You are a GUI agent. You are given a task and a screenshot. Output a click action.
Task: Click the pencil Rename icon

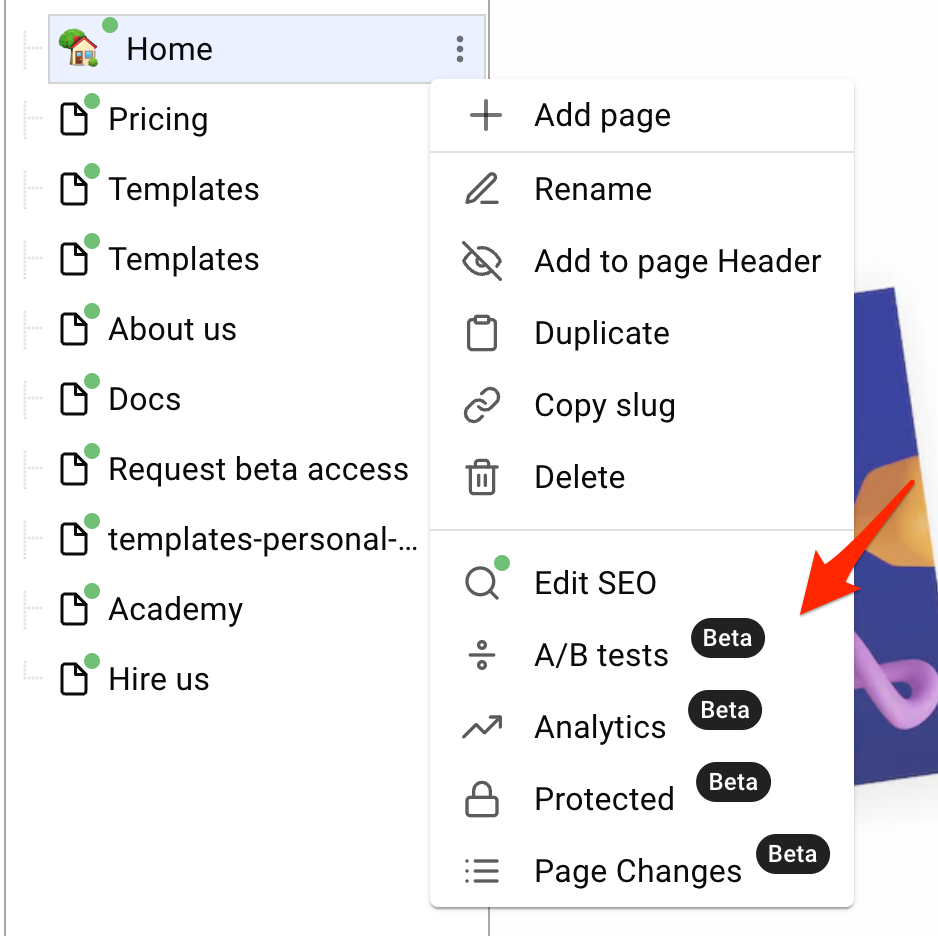482,189
